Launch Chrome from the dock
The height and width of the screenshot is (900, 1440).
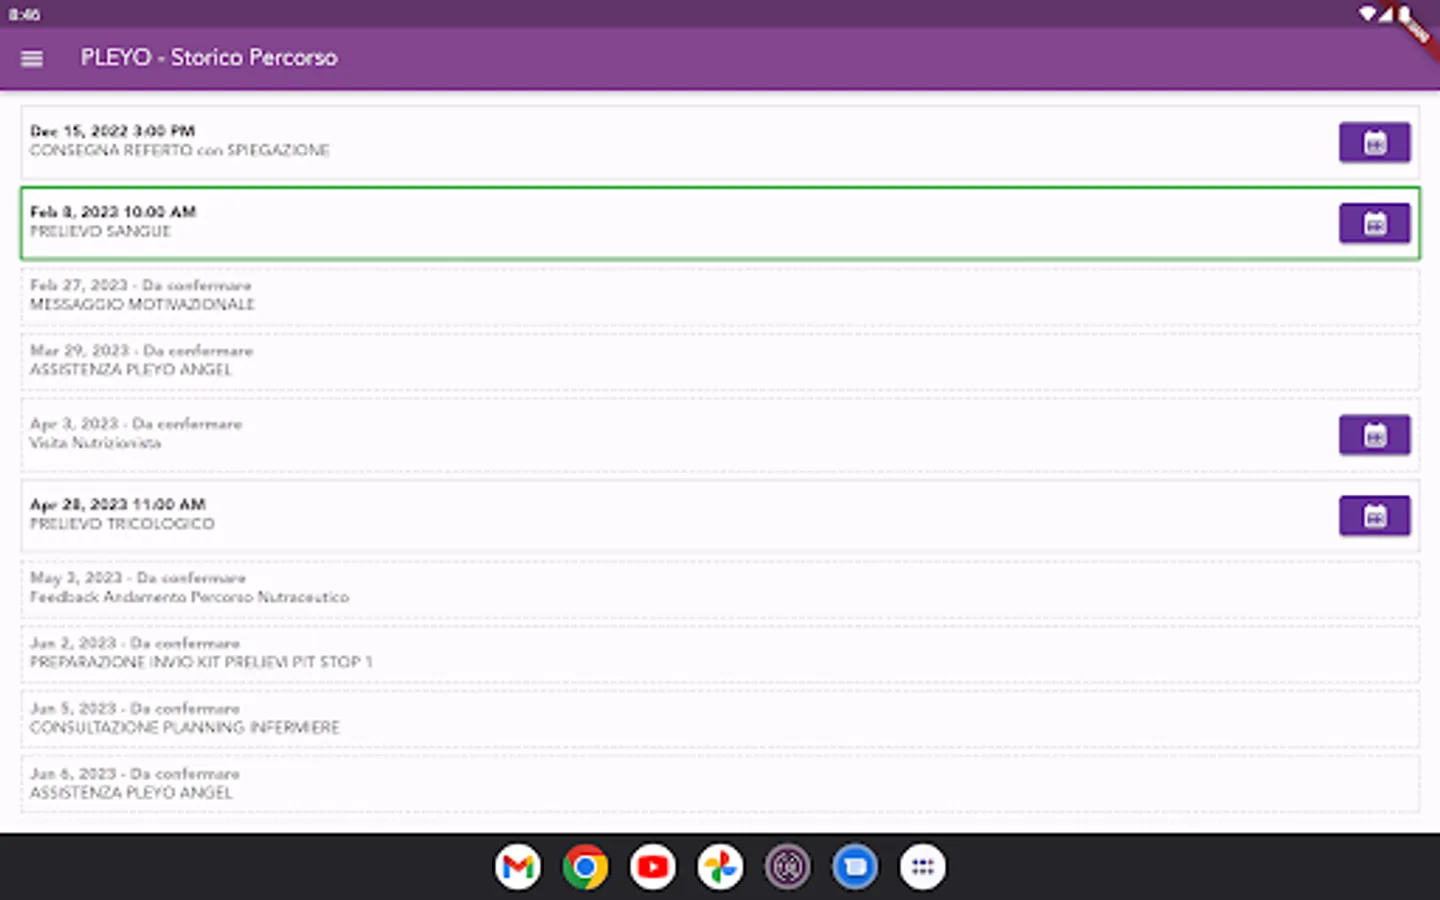pos(586,867)
